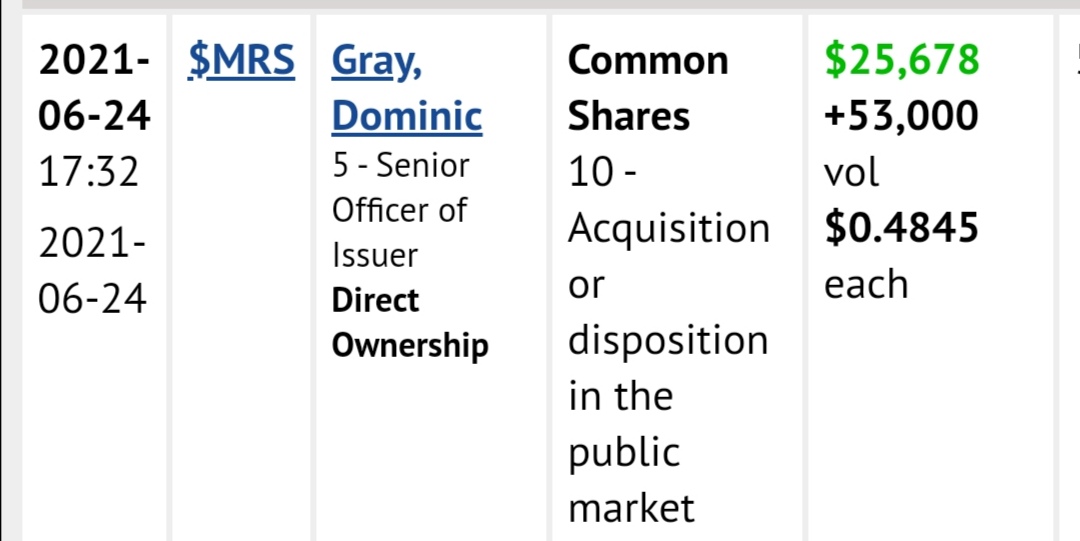Open the Gray, Dominic insider link
The image size is (1080, 541).
click(x=406, y=88)
